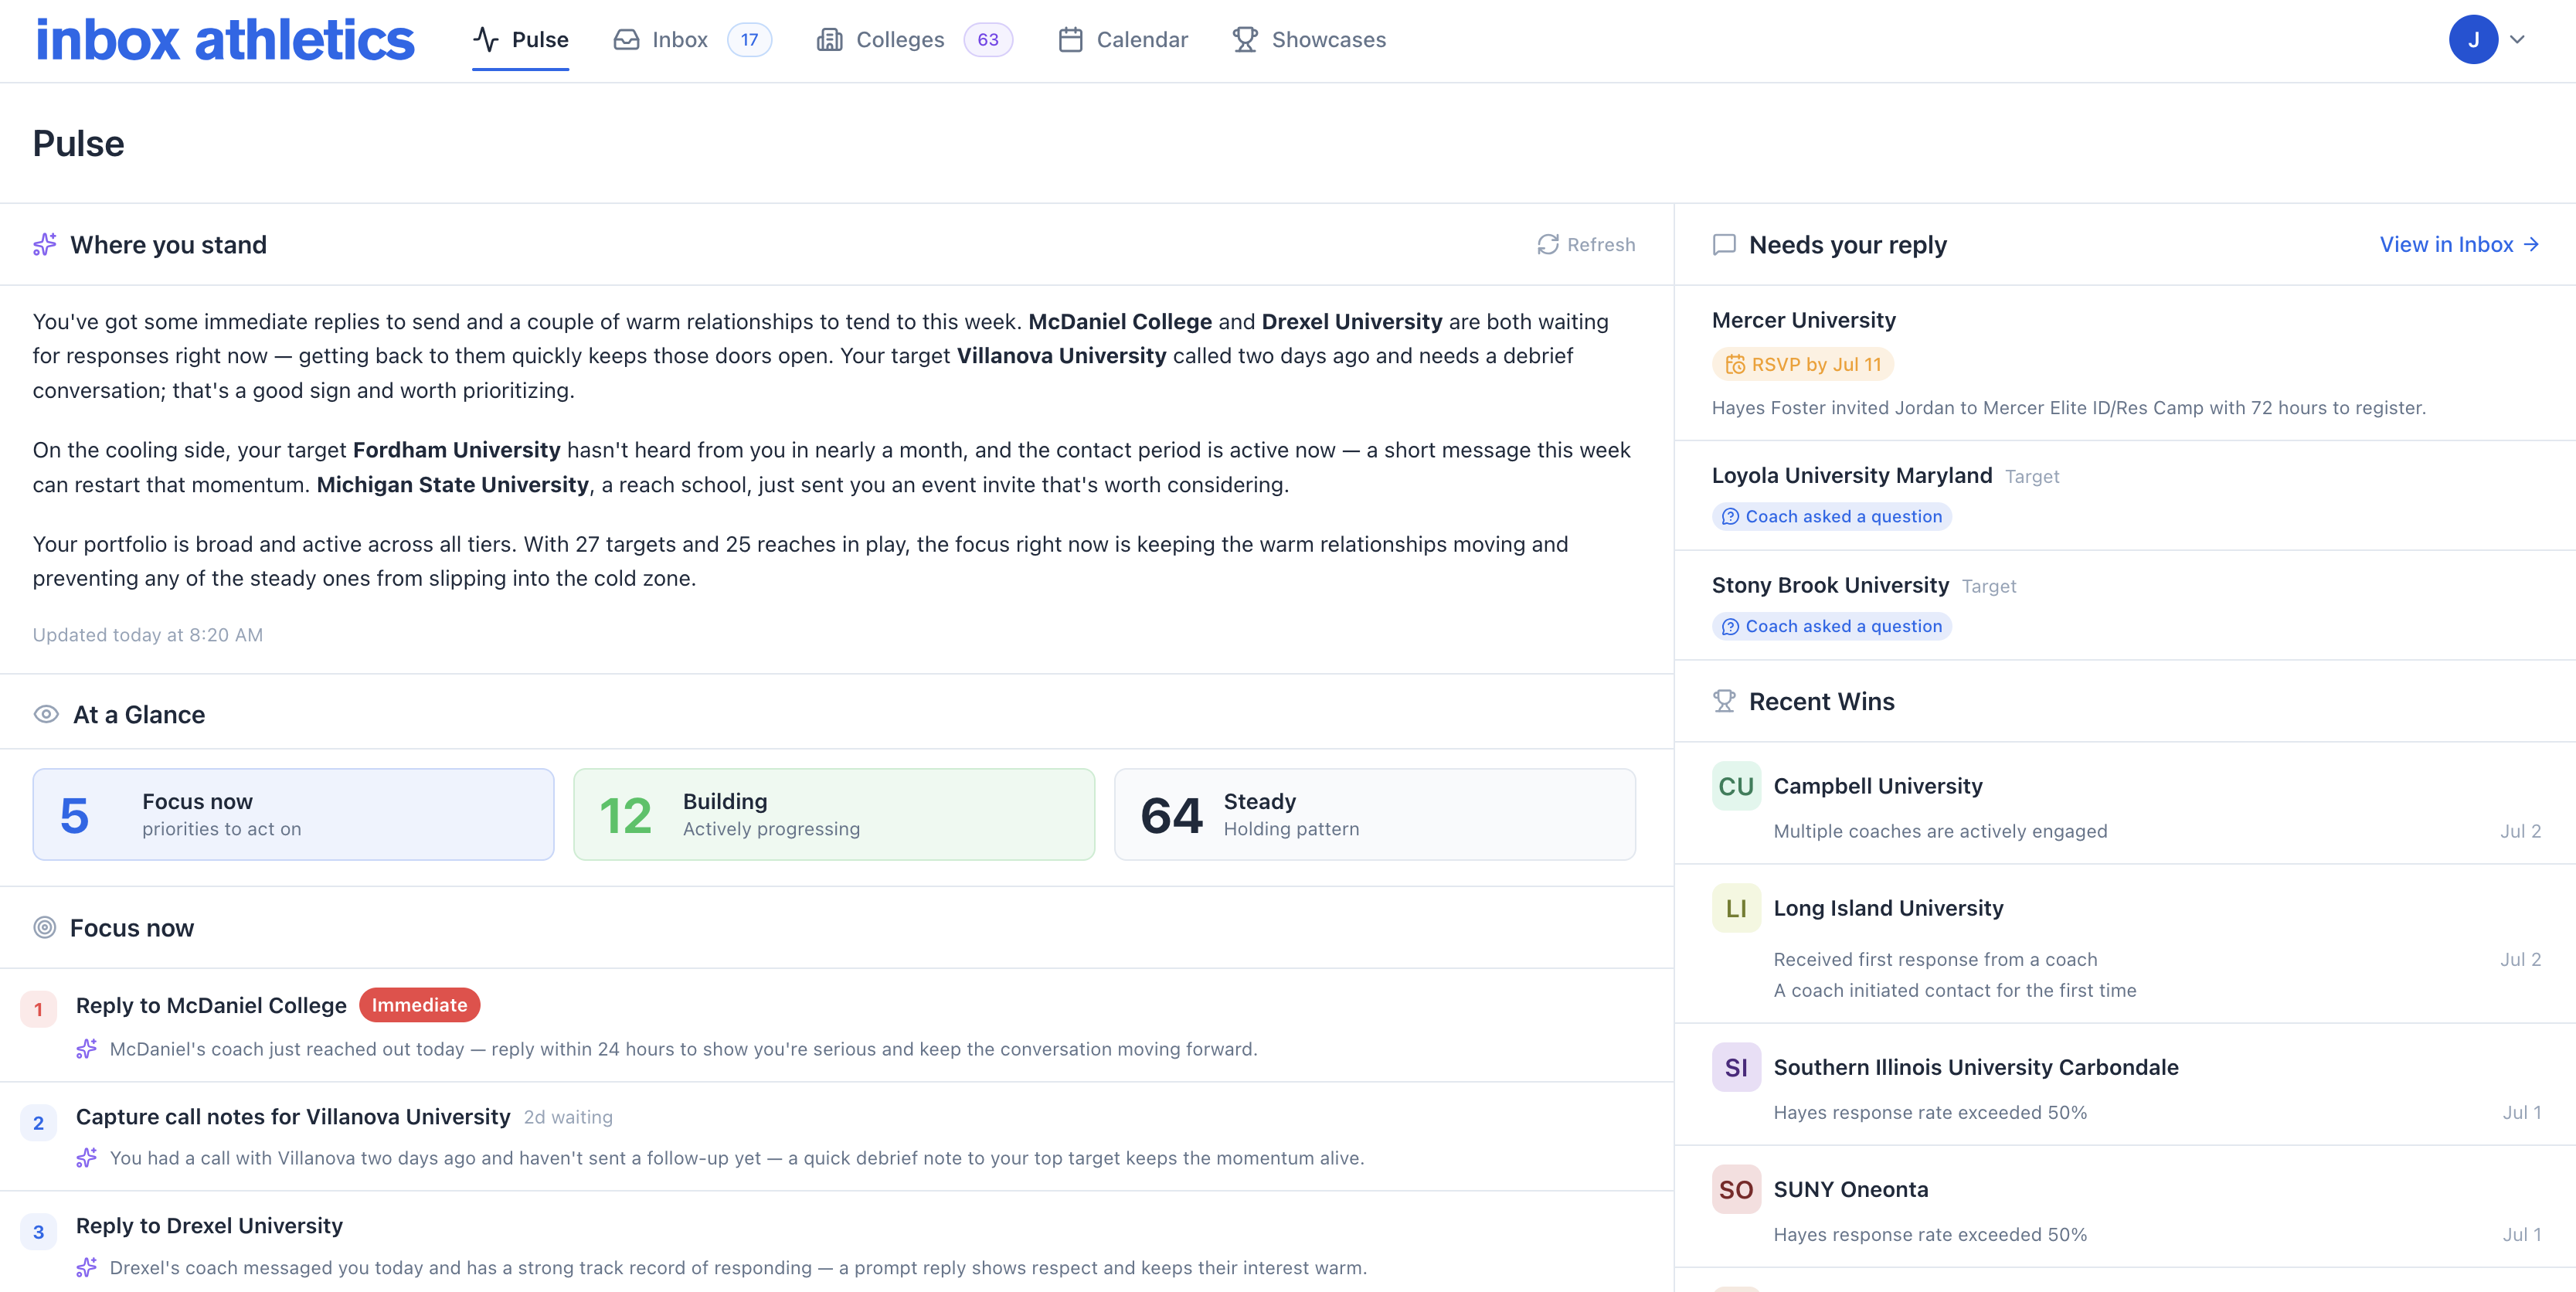Click the inbox athletics logo
The width and height of the screenshot is (2576, 1292).
tap(224, 40)
